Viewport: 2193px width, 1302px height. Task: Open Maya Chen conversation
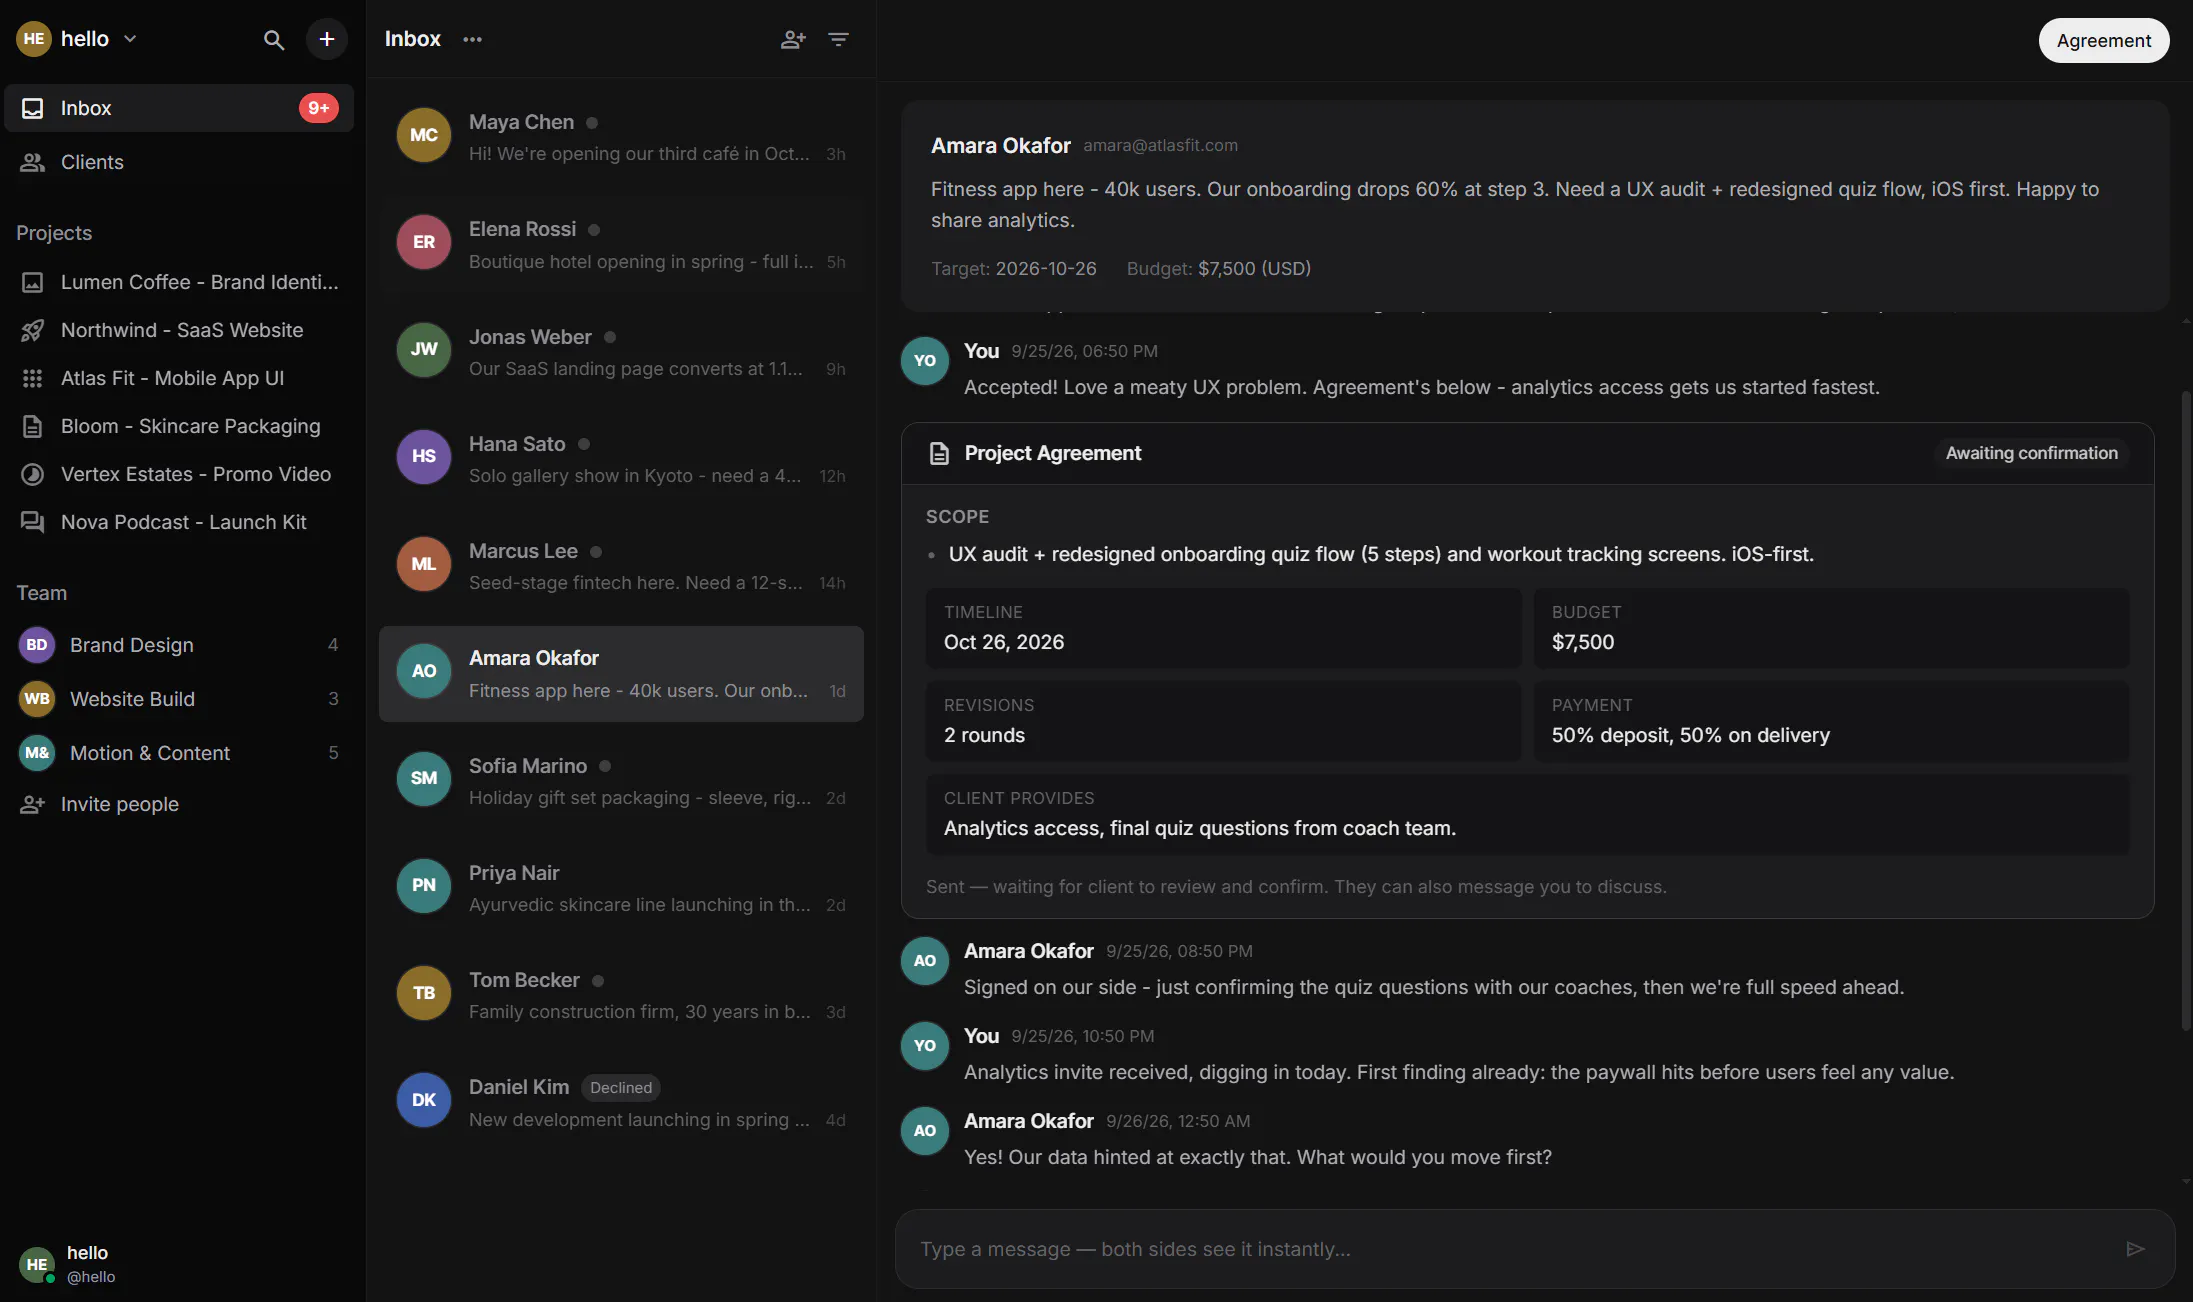click(x=621, y=137)
